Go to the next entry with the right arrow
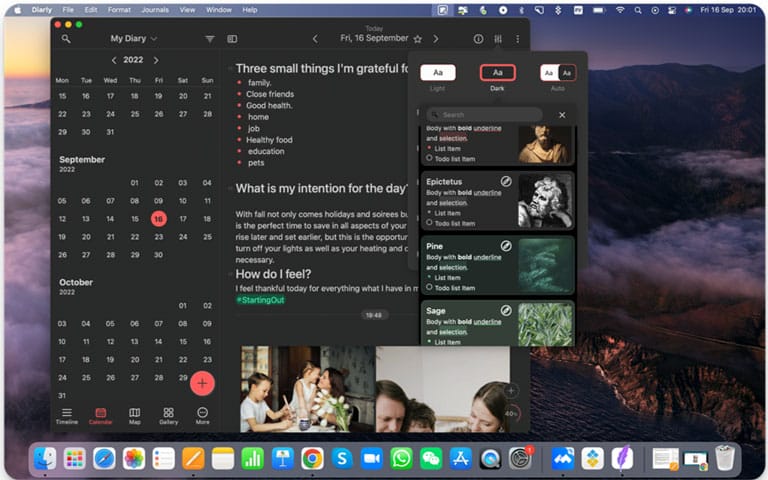The height and width of the screenshot is (480, 768). pyautogui.click(x=436, y=39)
